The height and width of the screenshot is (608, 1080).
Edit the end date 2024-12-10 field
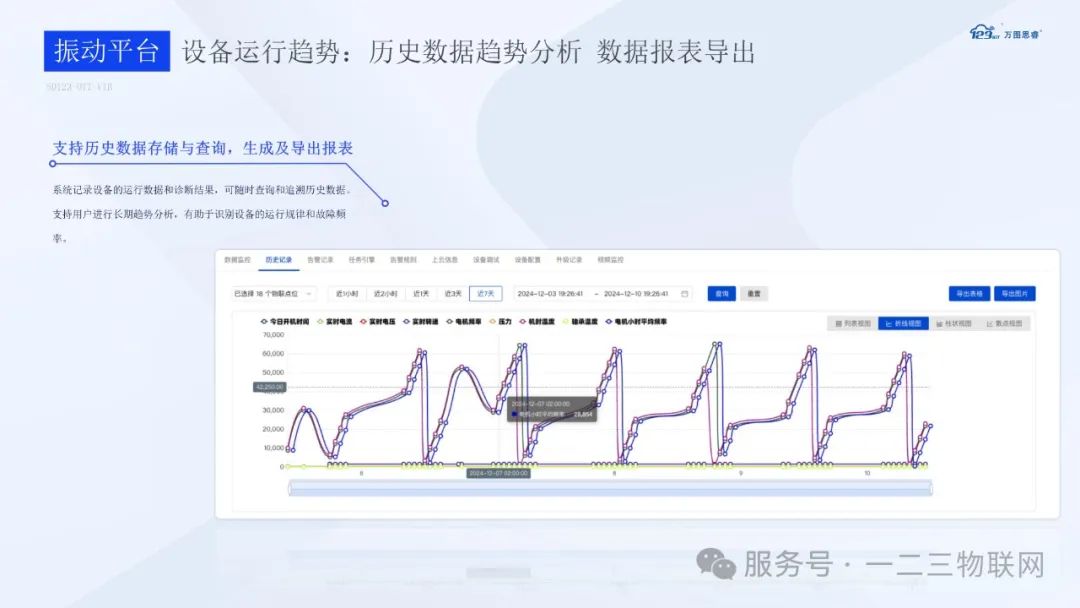click(636, 293)
